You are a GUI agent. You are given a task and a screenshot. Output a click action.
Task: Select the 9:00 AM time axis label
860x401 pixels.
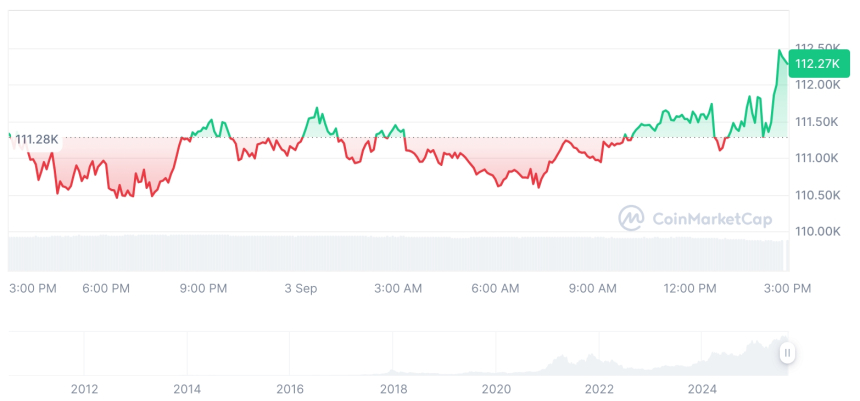tap(593, 288)
